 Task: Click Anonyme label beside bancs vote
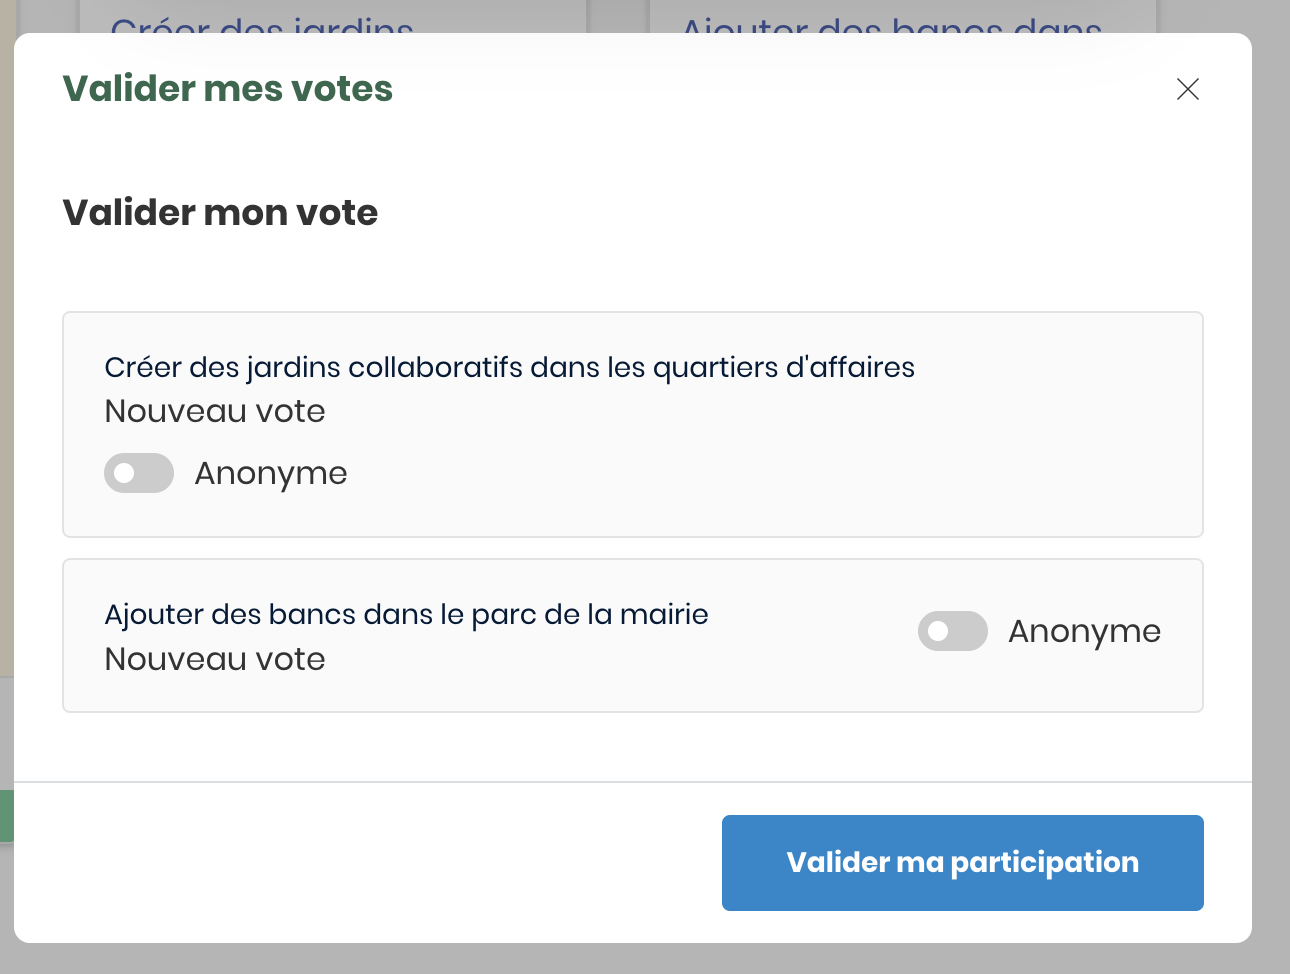(1084, 631)
